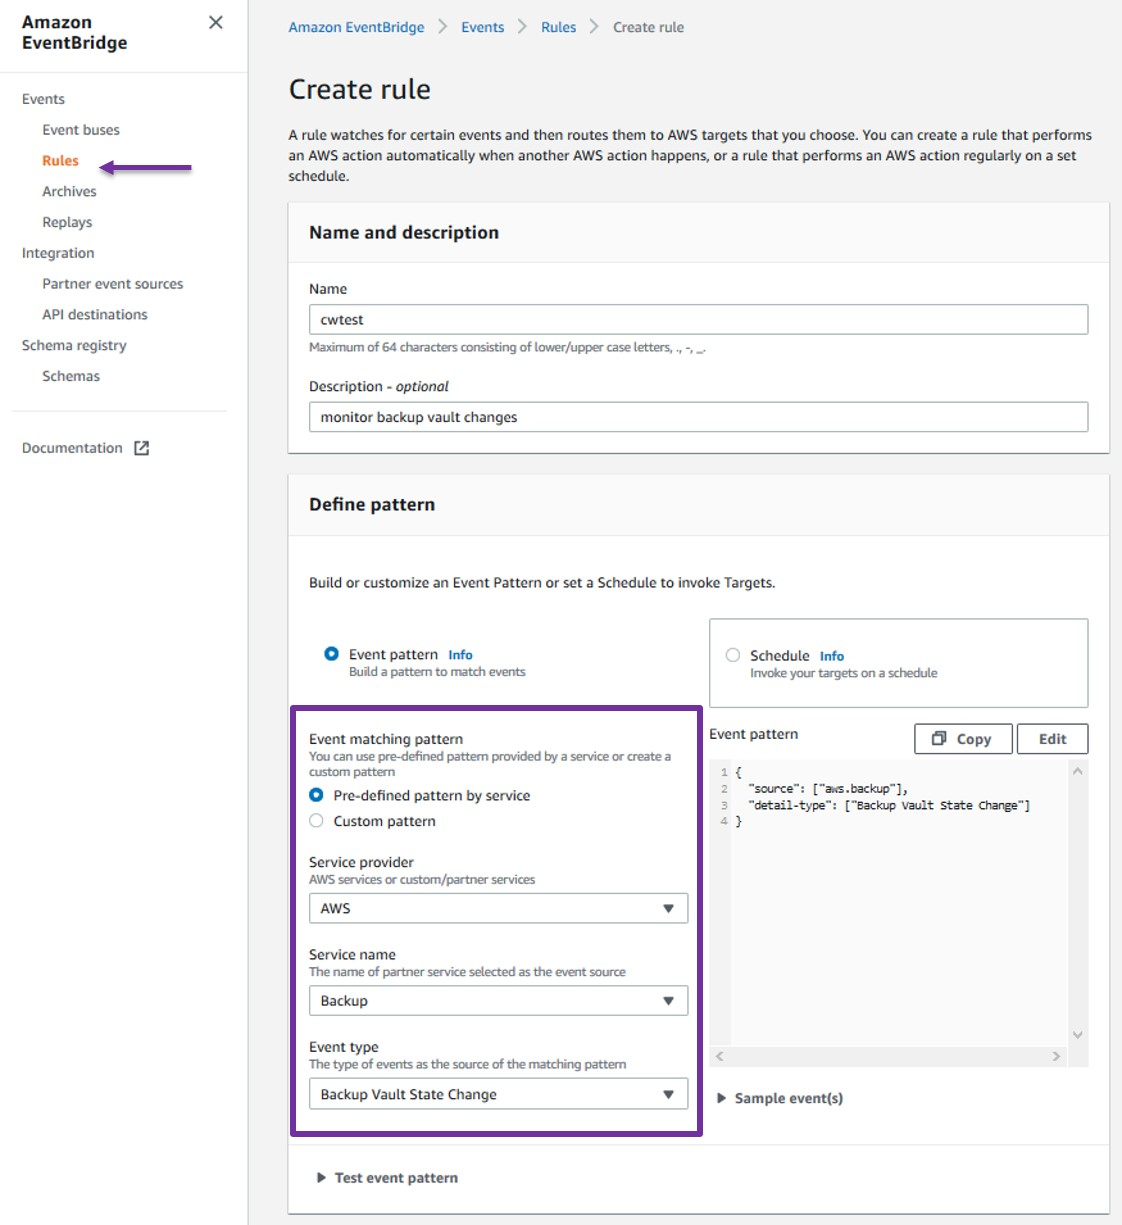Open the Replays section

pyautogui.click(x=67, y=221)
